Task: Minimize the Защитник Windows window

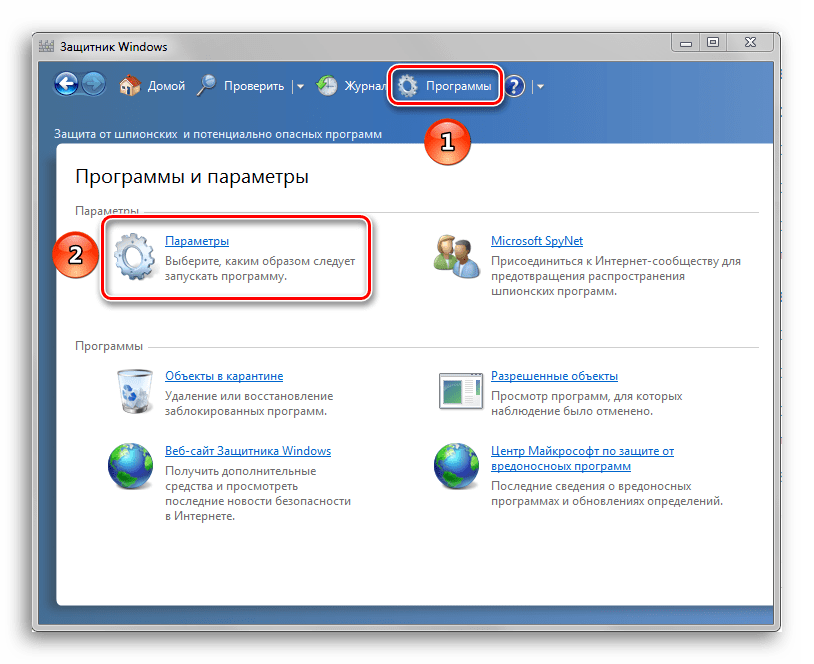Action: pyautogui.click(x=686, y=43)
